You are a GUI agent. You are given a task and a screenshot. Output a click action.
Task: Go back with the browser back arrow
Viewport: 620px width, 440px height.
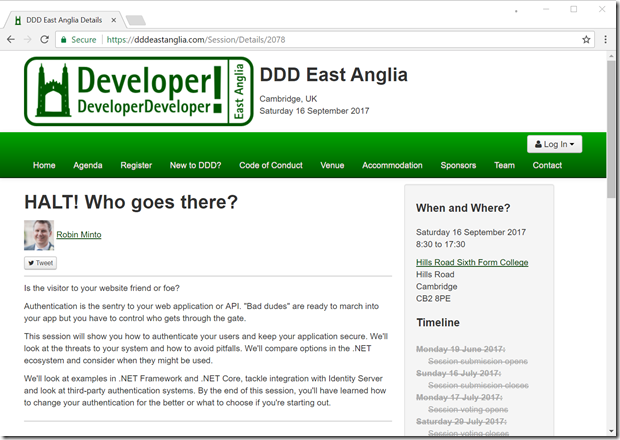[x=11, y=40]
